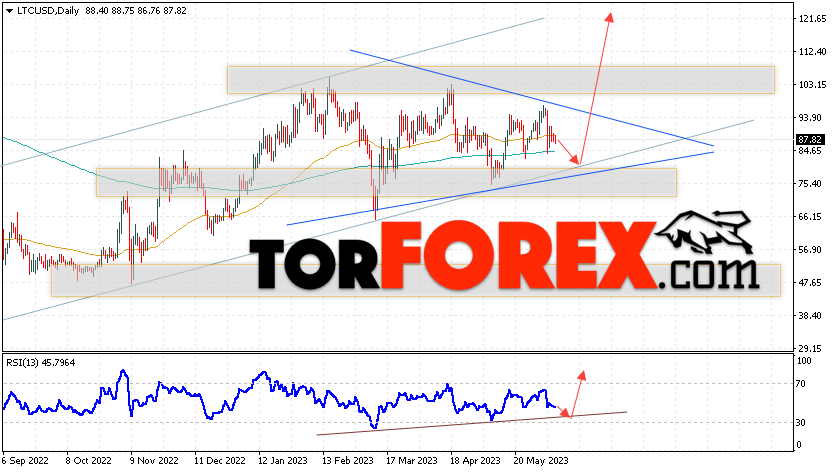Click RSI scale level 70
The width and height of the screenshot is (833, 472).
click(x=803, y=384)
